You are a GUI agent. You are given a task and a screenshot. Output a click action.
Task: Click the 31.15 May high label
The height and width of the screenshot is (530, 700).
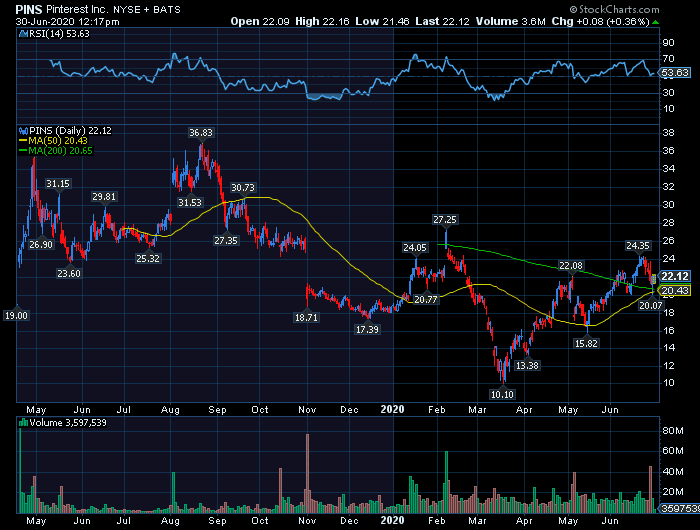click(x=58, y=184)
